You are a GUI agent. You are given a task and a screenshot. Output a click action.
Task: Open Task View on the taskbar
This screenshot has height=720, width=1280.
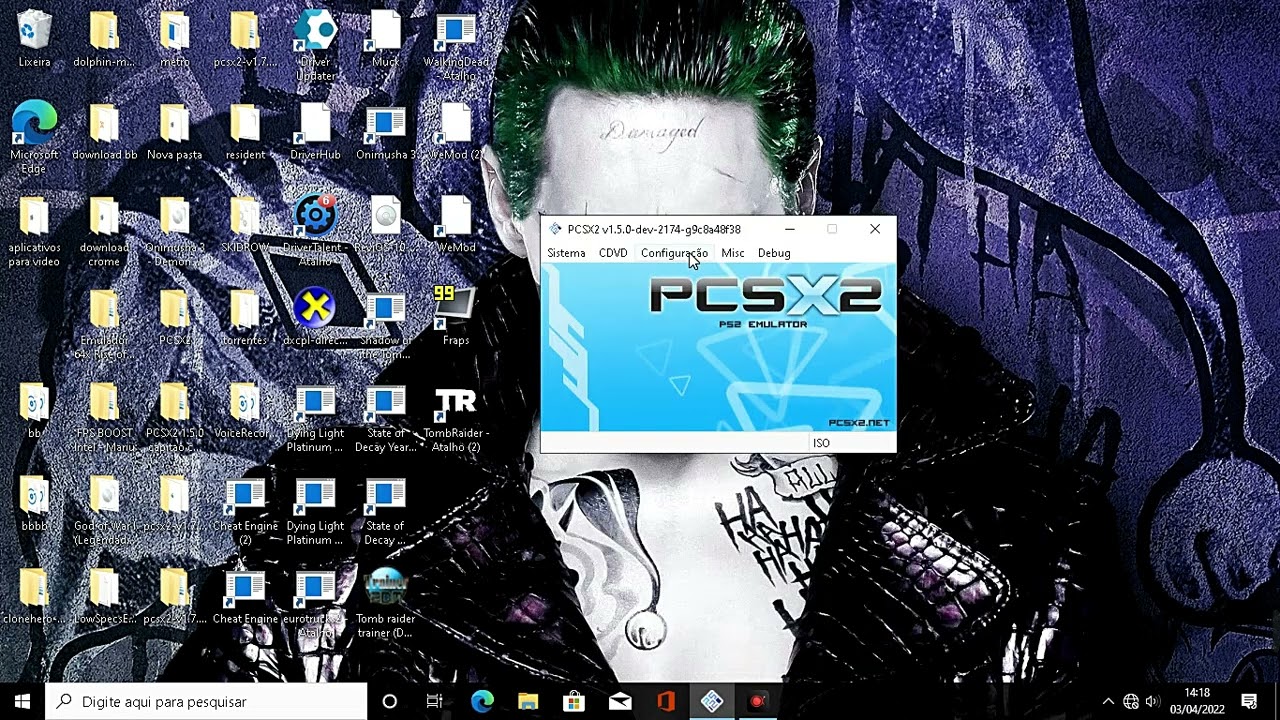click(x=435, y=701)
